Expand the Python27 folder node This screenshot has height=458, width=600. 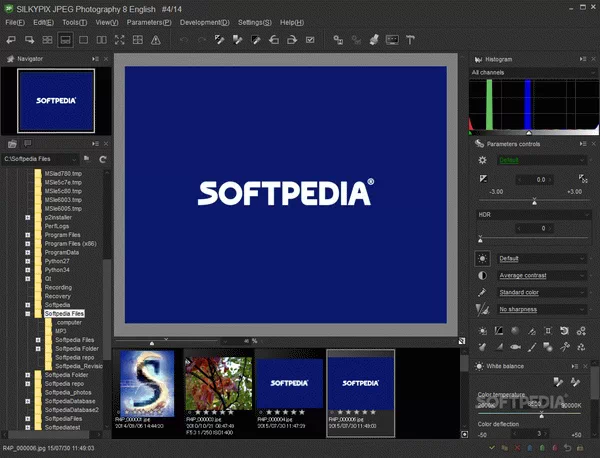pos(28,261)
